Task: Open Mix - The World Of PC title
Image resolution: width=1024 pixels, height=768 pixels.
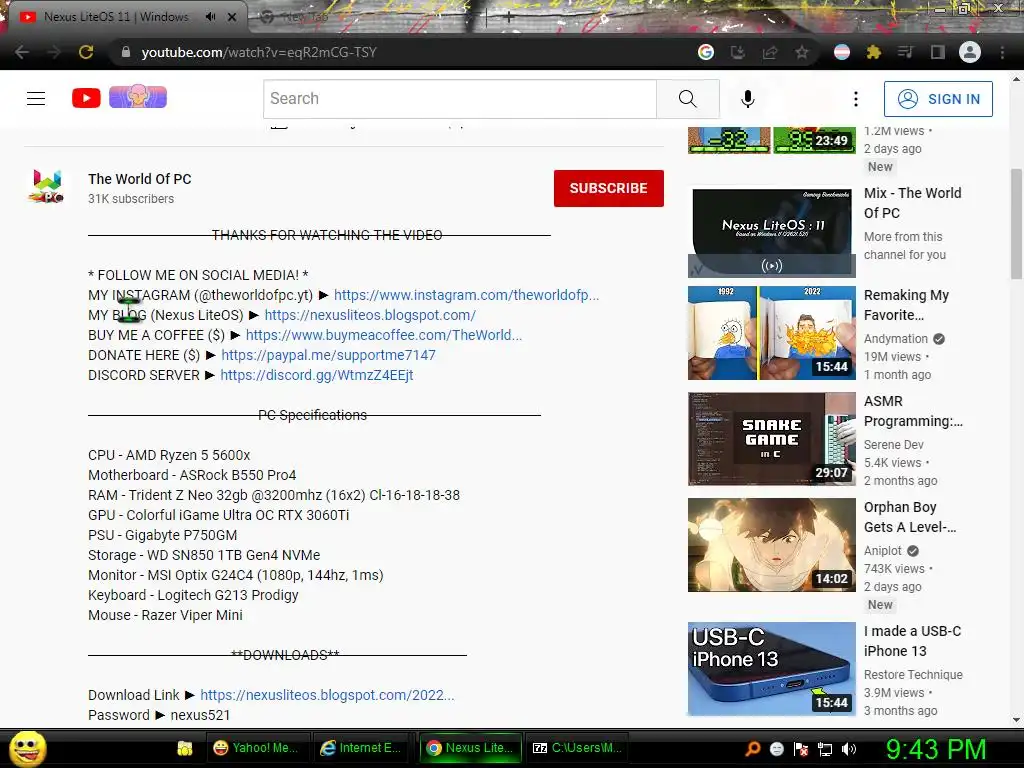Action: click(912, 203)
